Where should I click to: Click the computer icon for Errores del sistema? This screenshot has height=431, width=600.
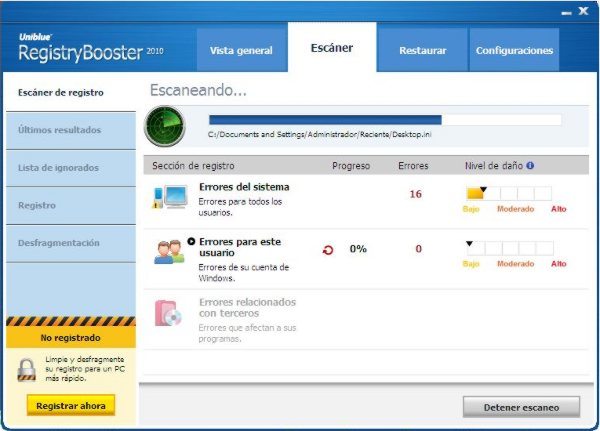tap(171, 196)
